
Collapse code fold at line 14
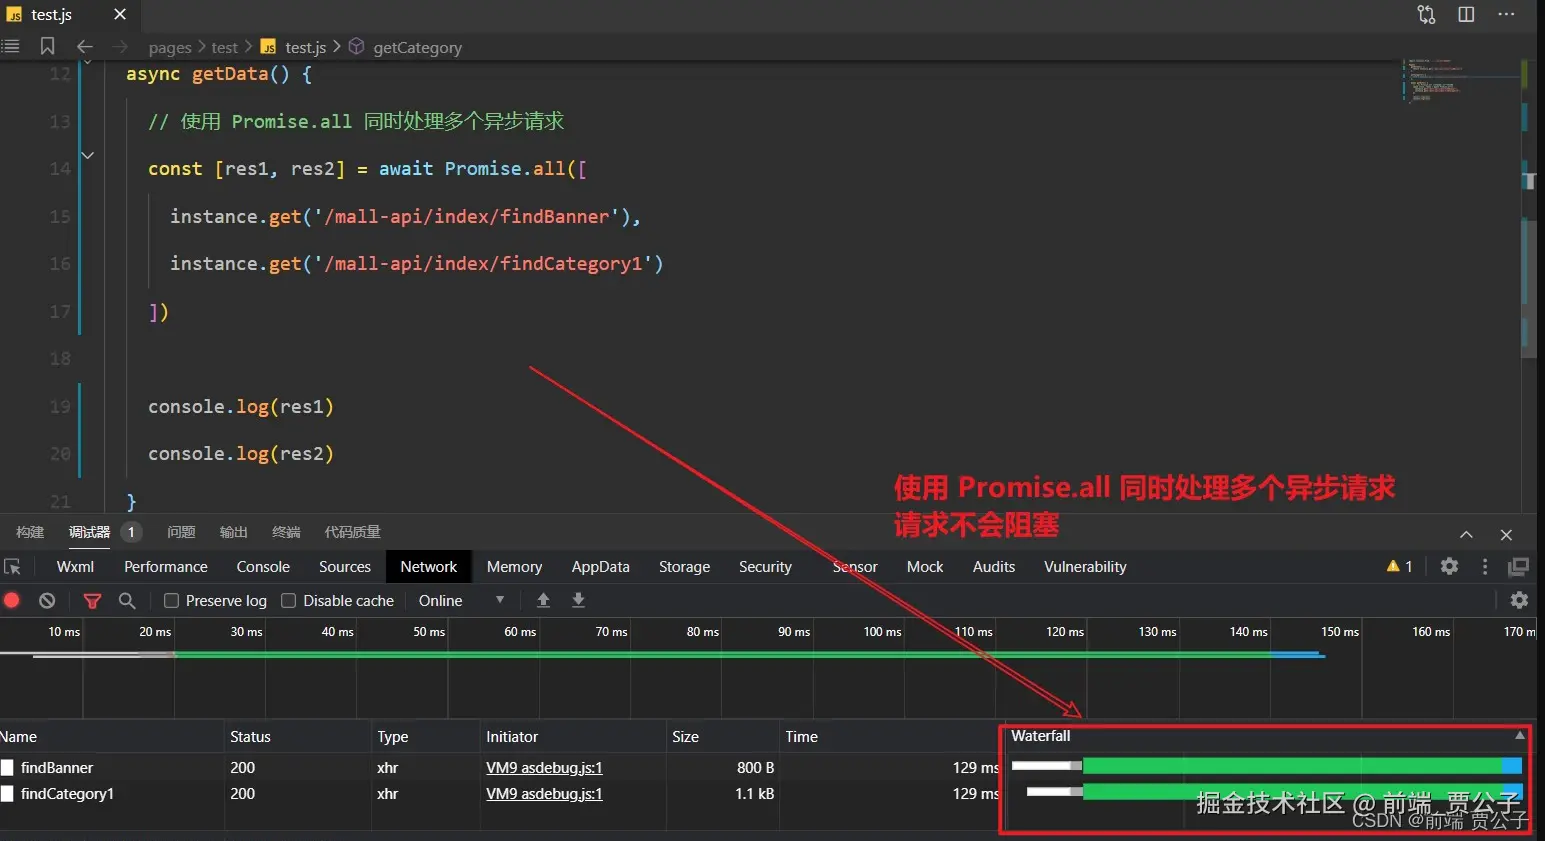(x=88, y=155)
